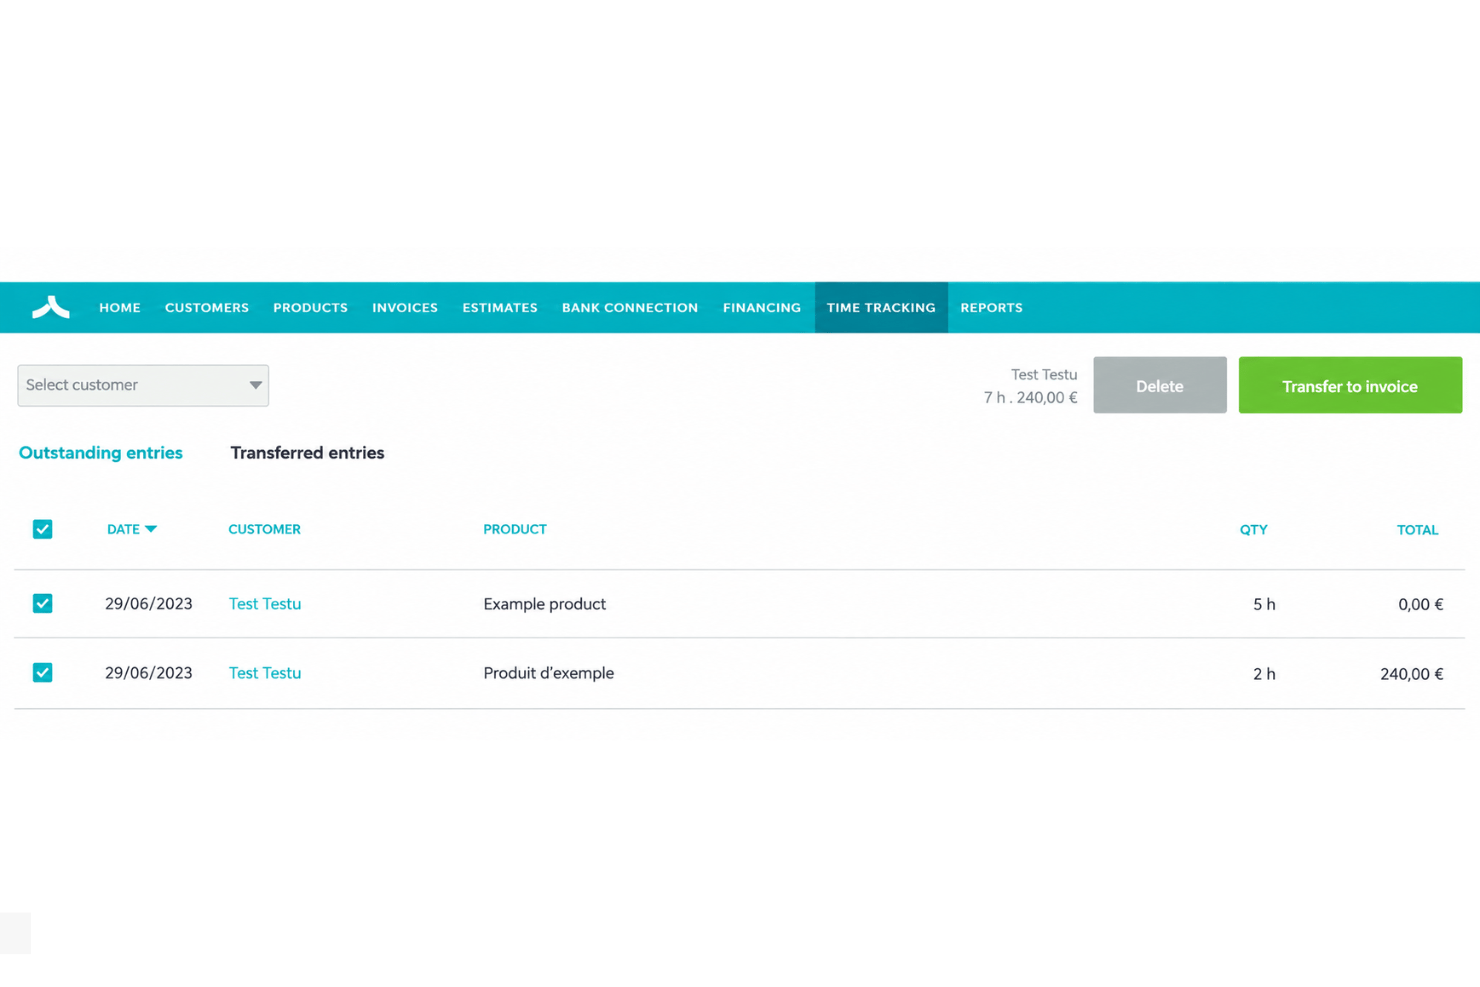
Task: Click the Customer column header
Action: 264,529
